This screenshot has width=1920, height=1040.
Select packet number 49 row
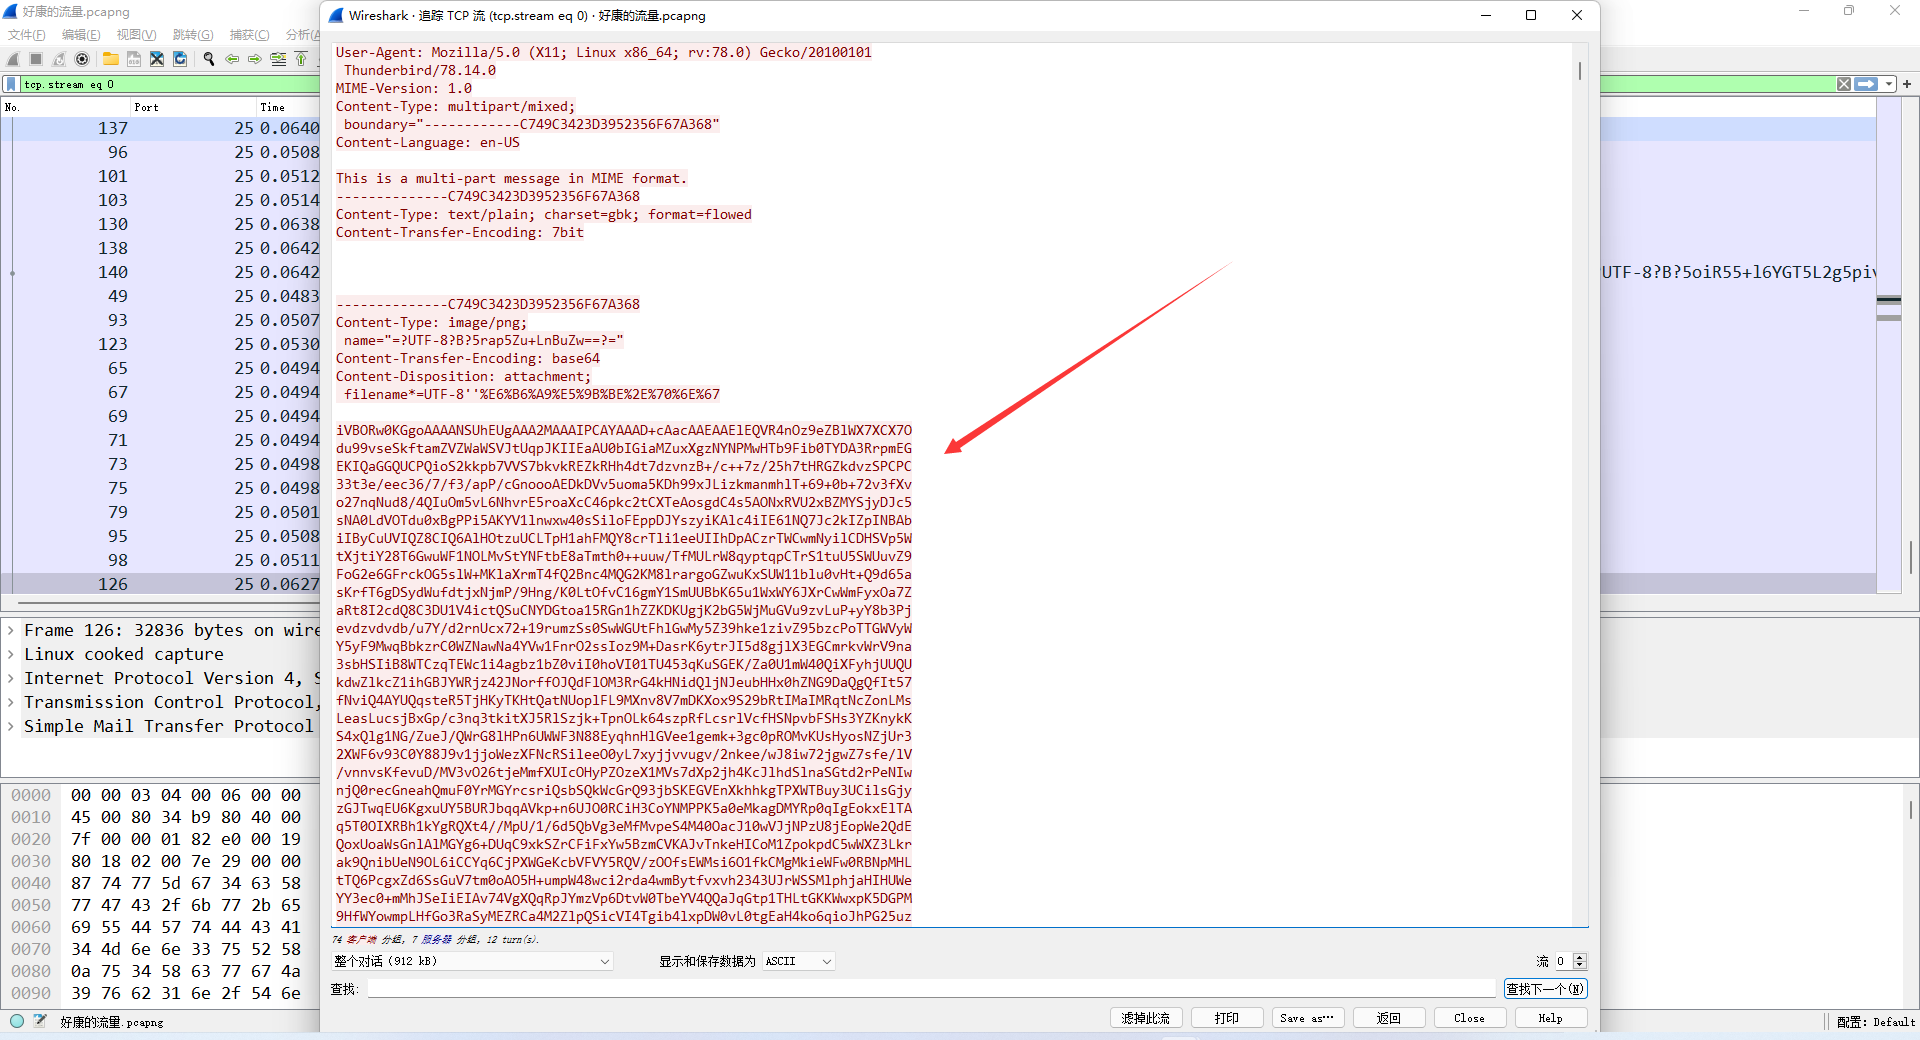(x=160, y=296)
